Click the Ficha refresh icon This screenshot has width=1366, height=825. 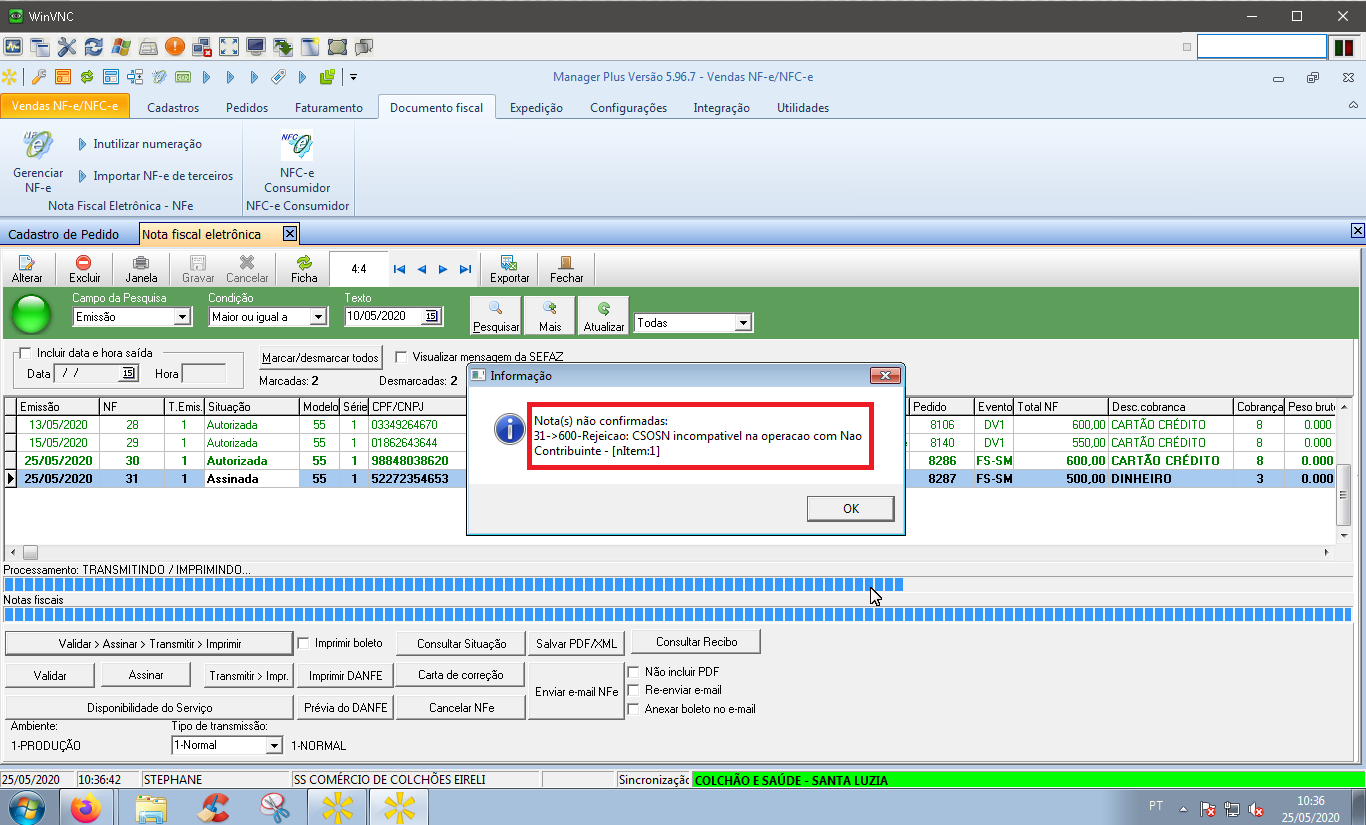tap(304, 264)
